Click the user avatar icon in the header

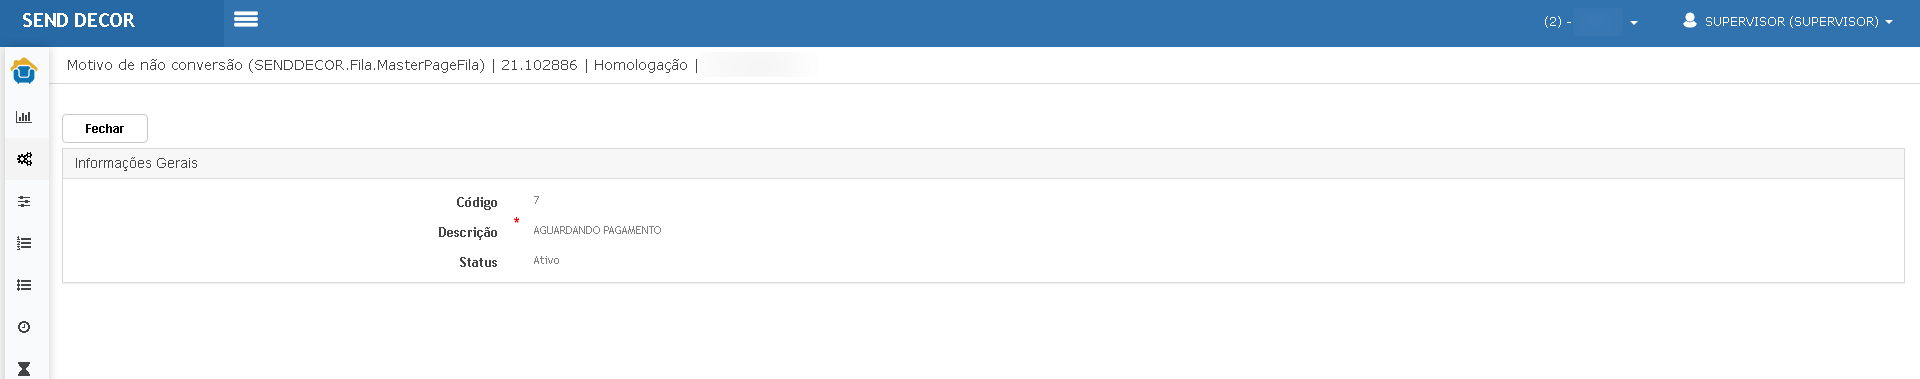click(1690, 20)
